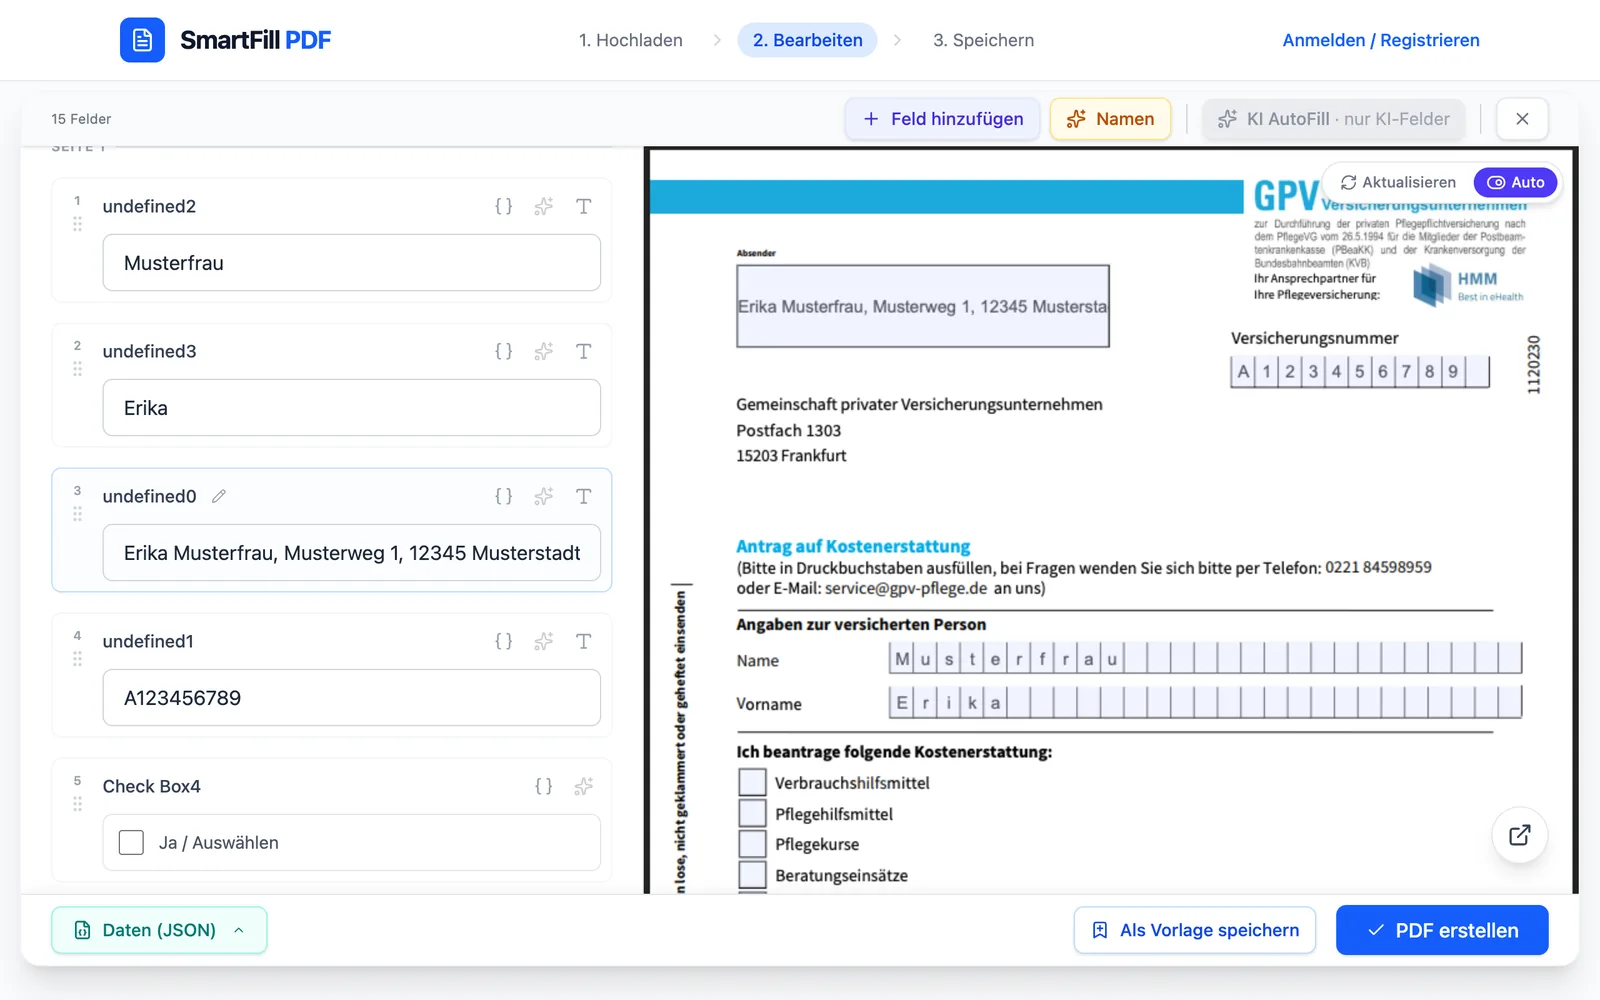Click the drag handle of field undefined1
This screenshot has height=1000, width=1600.
(77, 659)
